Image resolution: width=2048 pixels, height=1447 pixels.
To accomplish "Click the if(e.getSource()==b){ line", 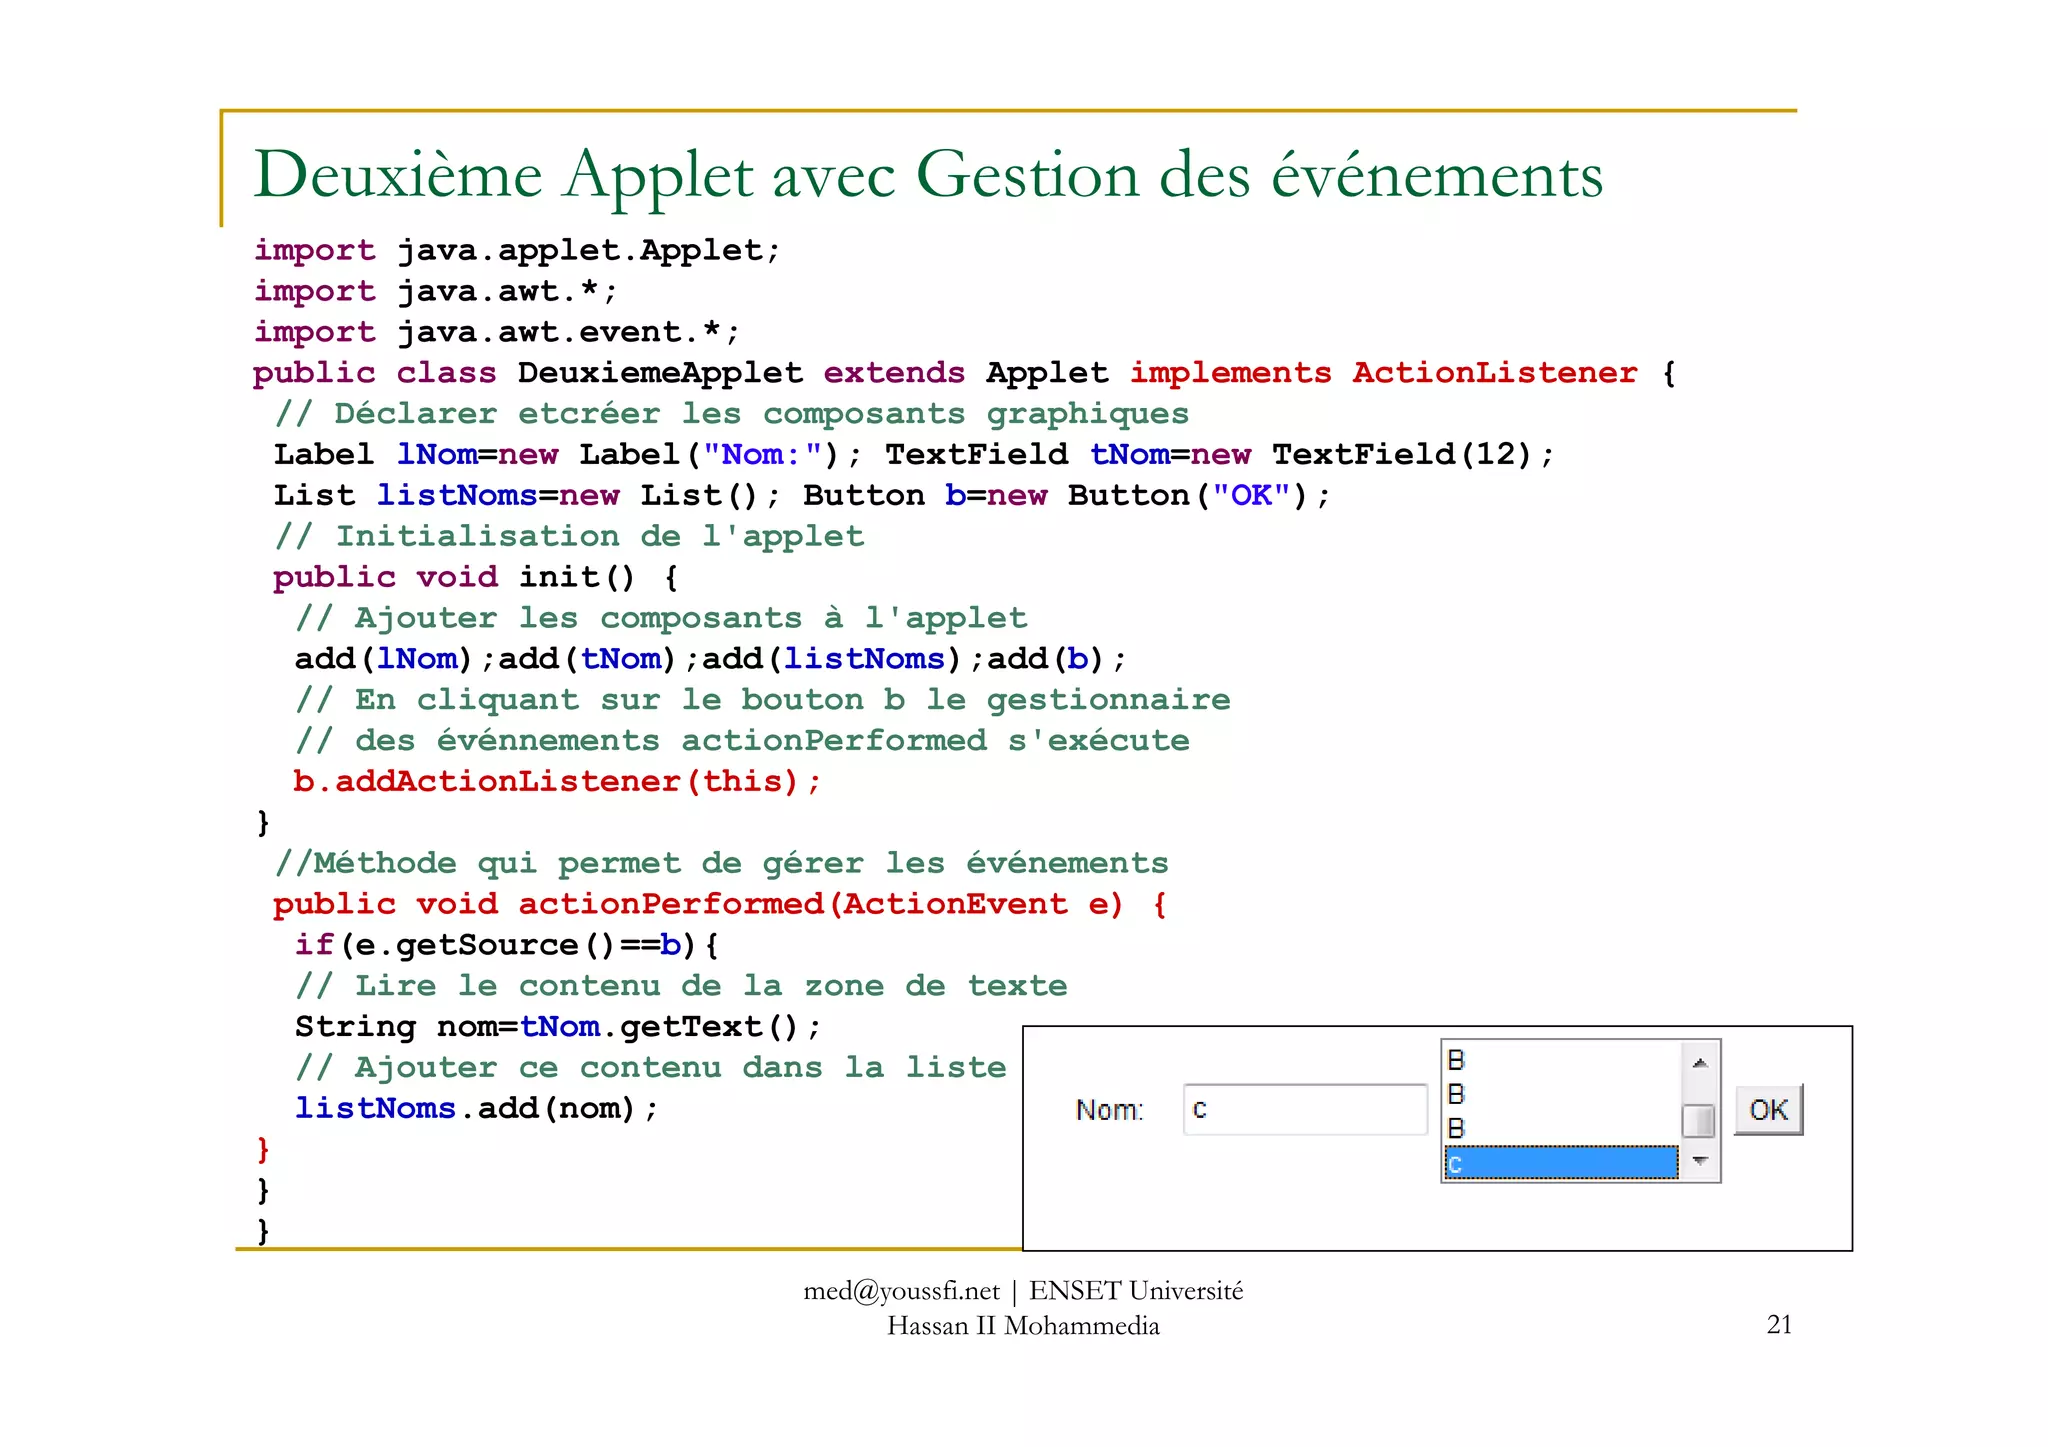I will [x=506, y=945].
